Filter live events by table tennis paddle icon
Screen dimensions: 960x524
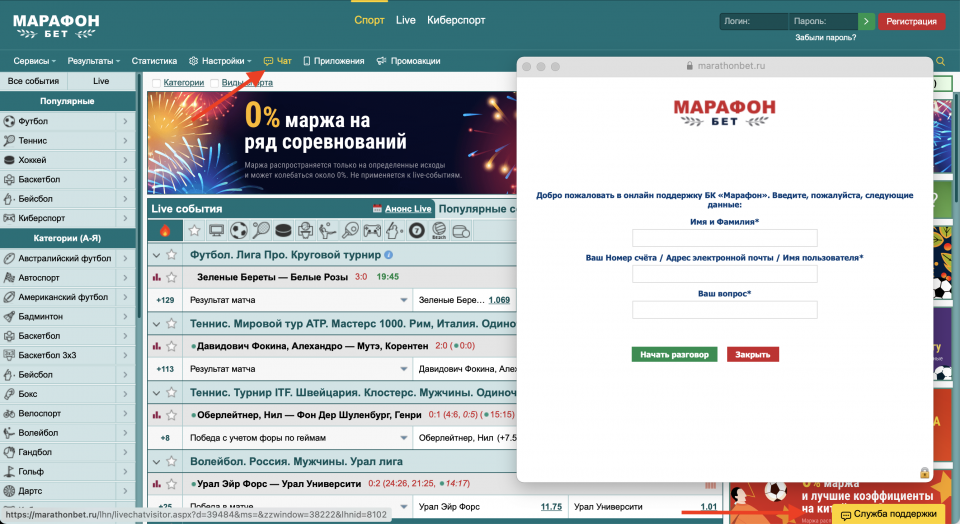click(350, 231)
